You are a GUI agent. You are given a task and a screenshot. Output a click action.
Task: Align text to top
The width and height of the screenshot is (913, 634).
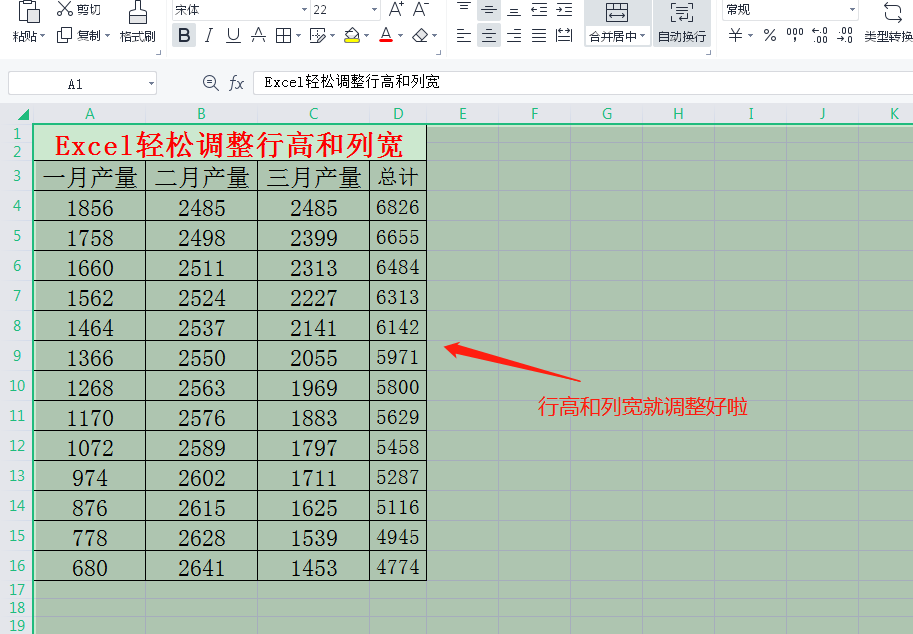(x=464, y=8)
